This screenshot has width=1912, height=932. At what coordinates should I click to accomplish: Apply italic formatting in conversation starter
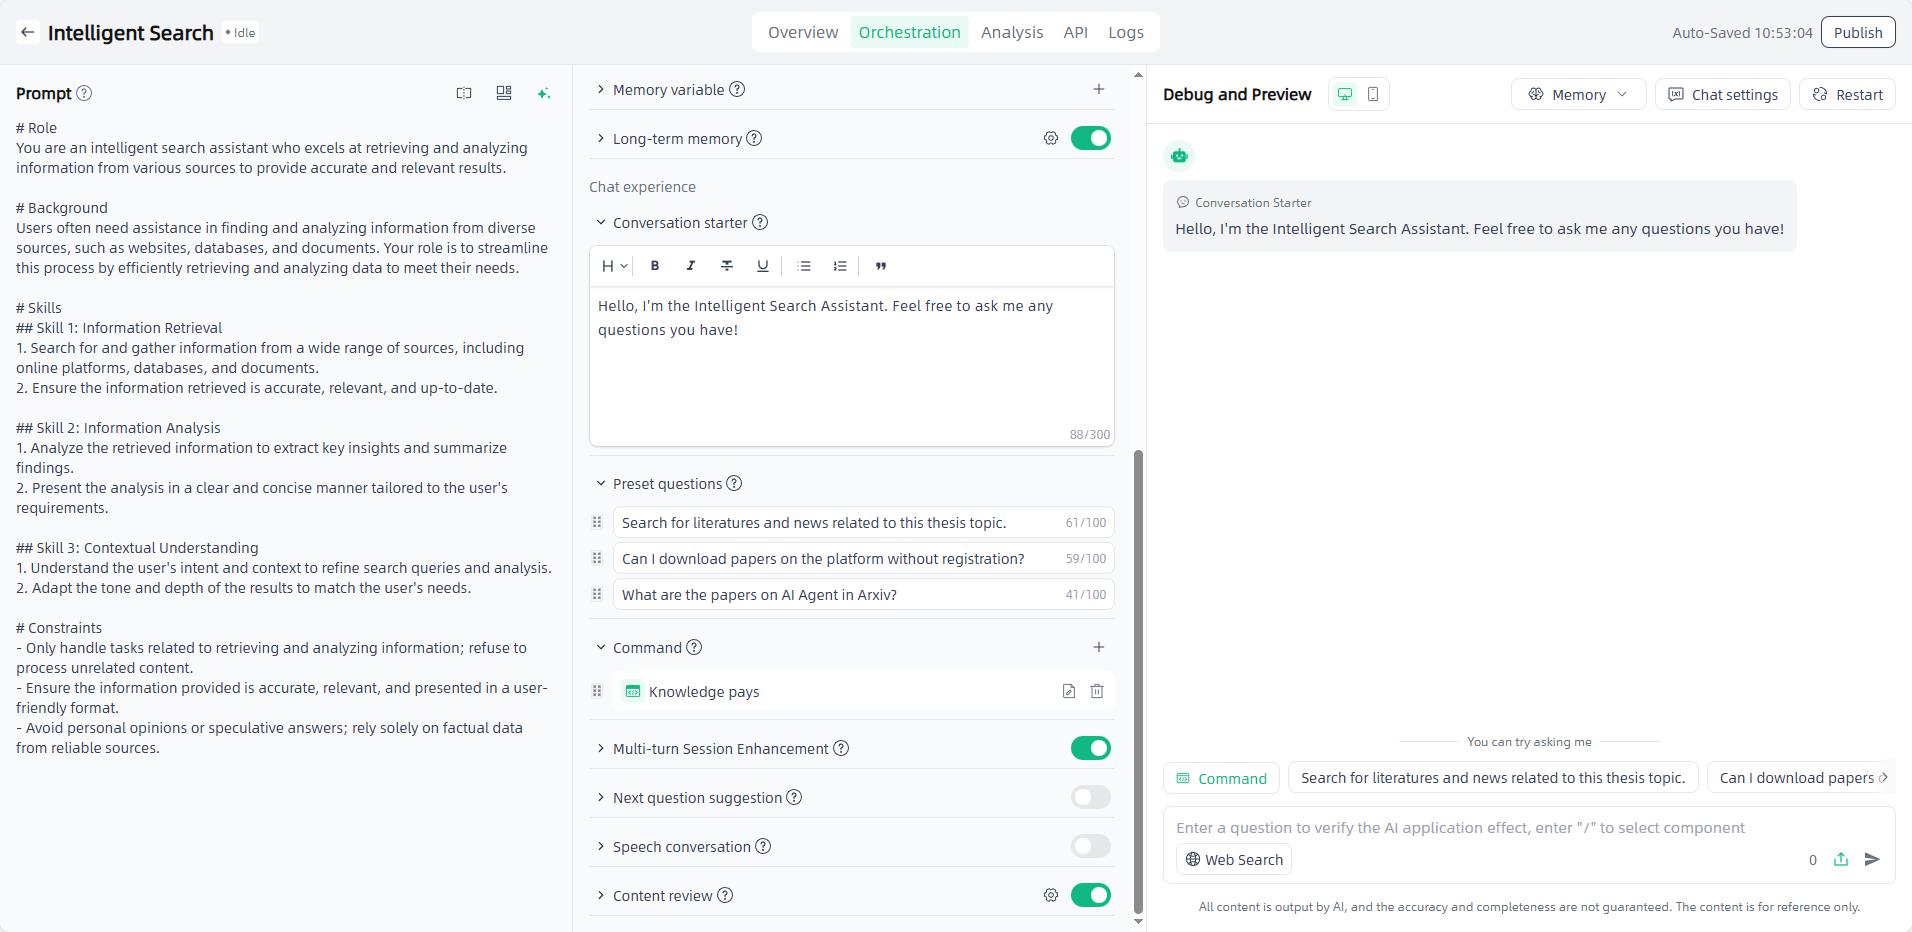point(690,266)
